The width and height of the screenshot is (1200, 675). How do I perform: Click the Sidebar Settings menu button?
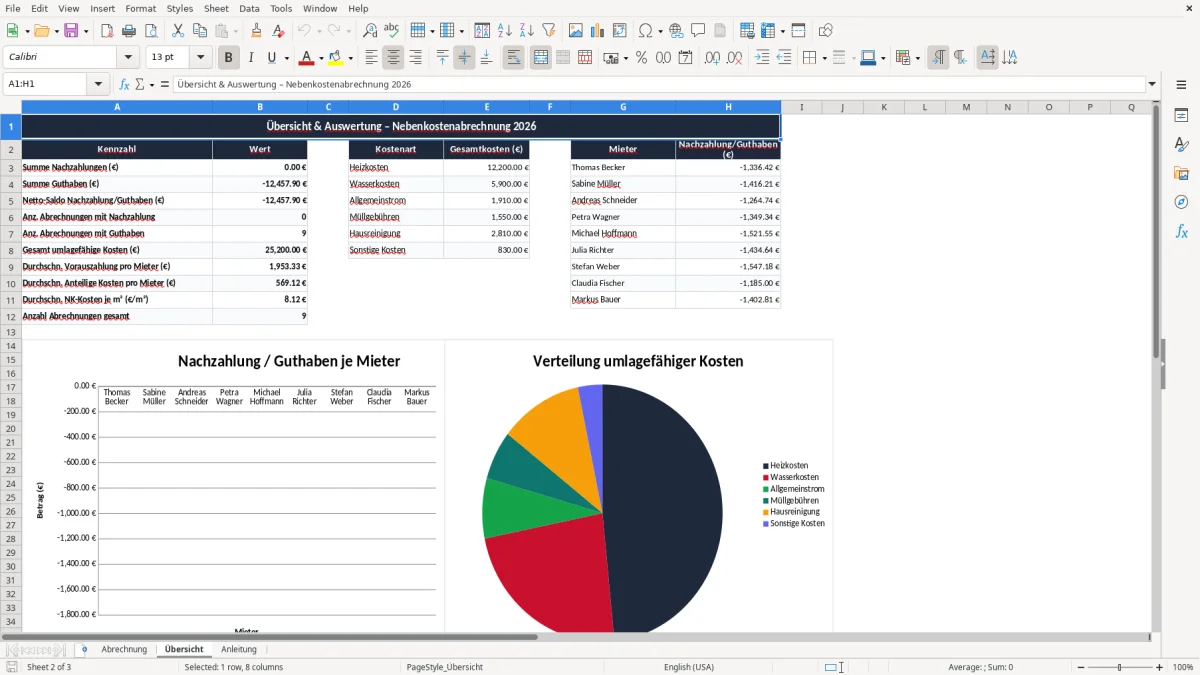point(1181,85)
